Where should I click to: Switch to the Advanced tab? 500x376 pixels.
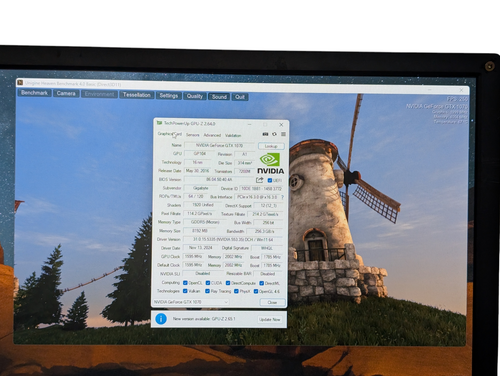212,135
